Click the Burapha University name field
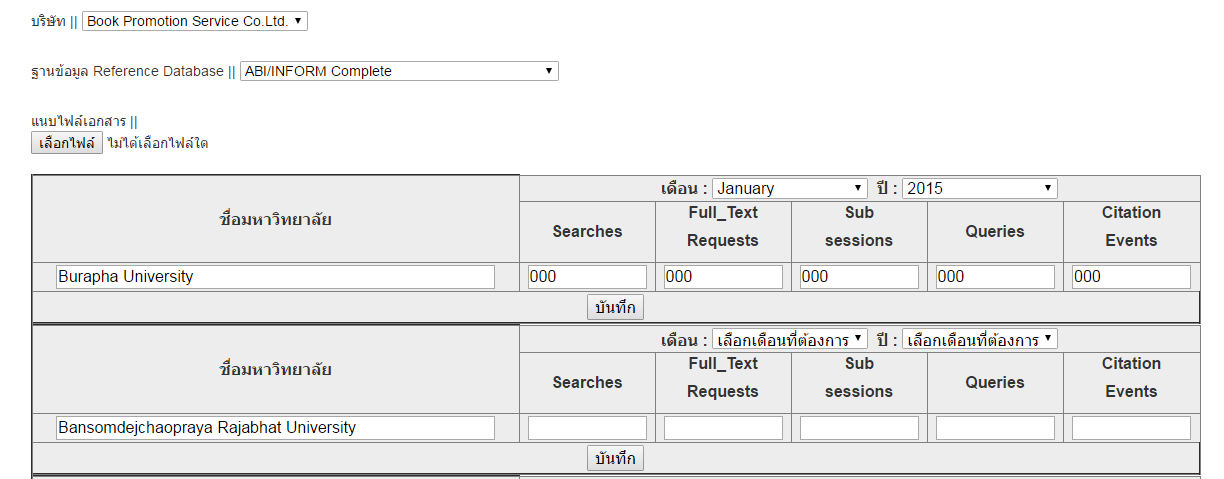Image resolution: width=1224 pixels, height=479 pixels. tap(275, 277)
